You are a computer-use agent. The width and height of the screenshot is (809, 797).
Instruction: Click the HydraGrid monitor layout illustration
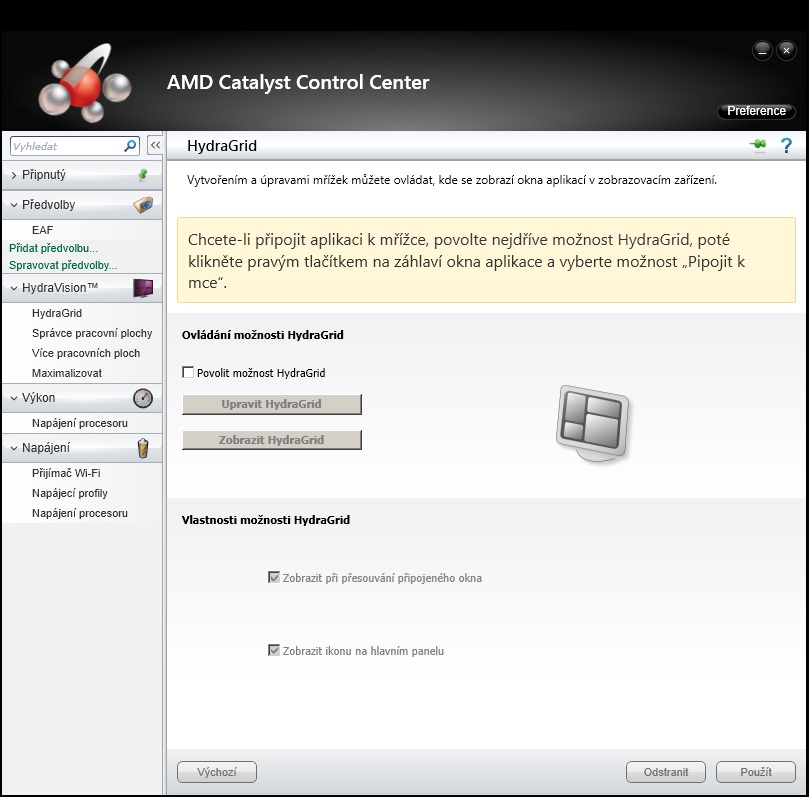pyautogui.click(x=593, y=423)
